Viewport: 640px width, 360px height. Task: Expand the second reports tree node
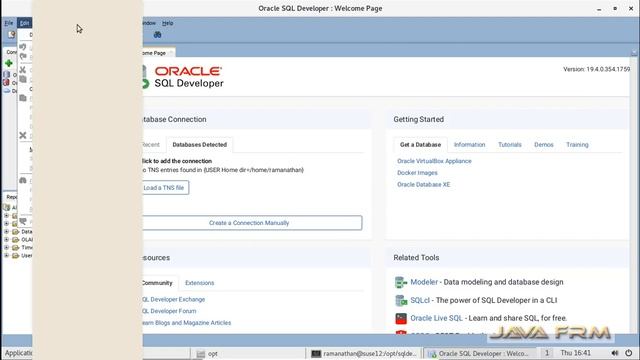click(6, 224)
